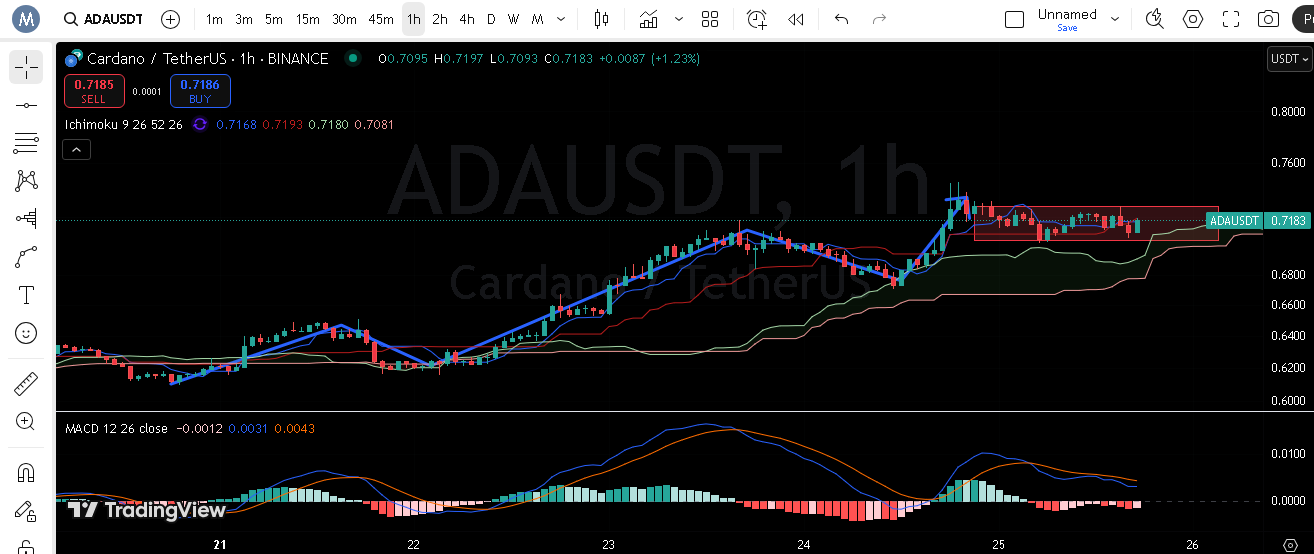Viewport: 1314px width, 554px height.
Task: Open time axis settings gear icon
Action: point(1289,545)
